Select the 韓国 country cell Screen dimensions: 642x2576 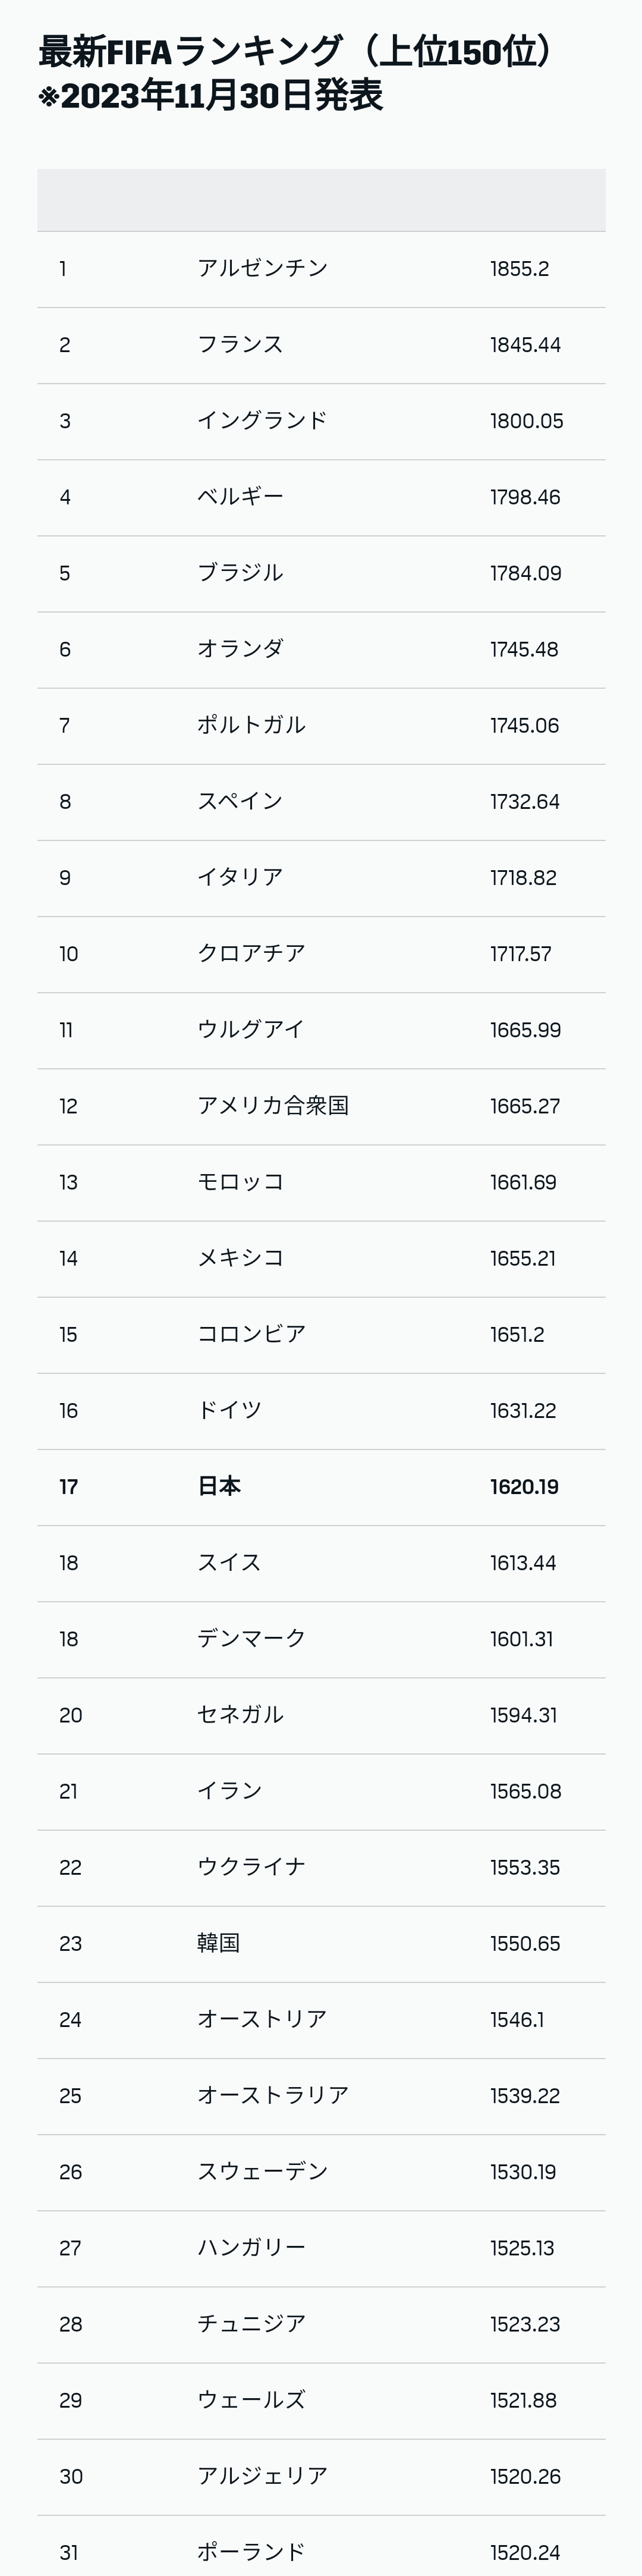click(218, 1943)
